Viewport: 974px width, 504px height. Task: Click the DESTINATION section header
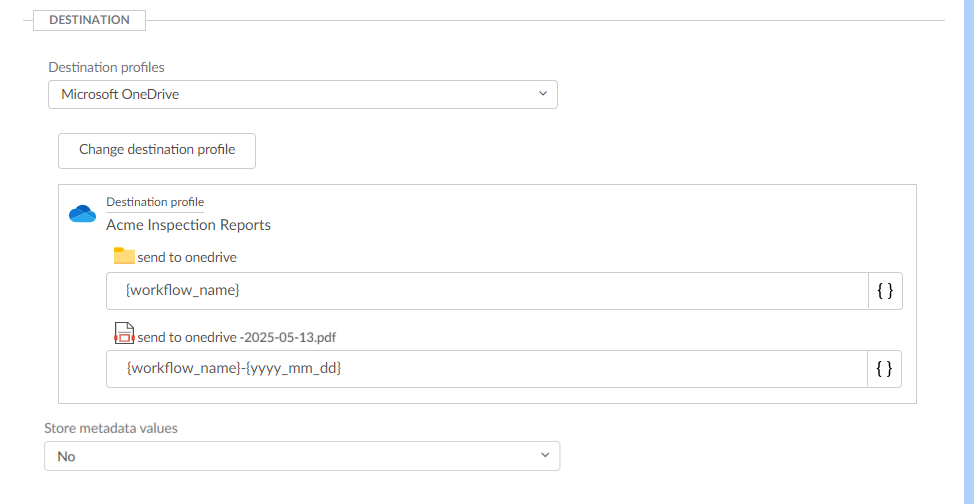[x=89, y=20]
